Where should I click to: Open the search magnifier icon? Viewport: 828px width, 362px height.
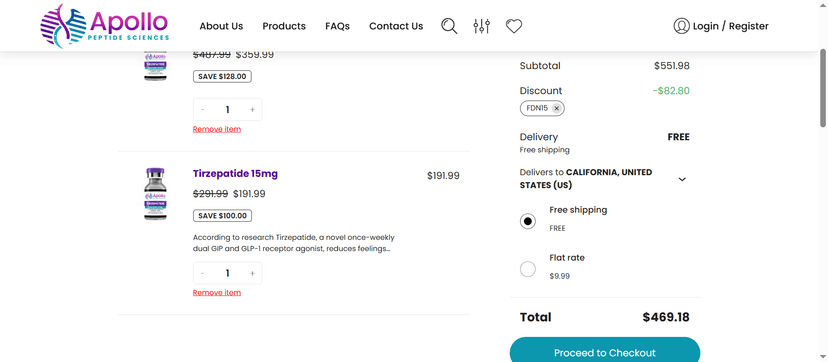449,26
